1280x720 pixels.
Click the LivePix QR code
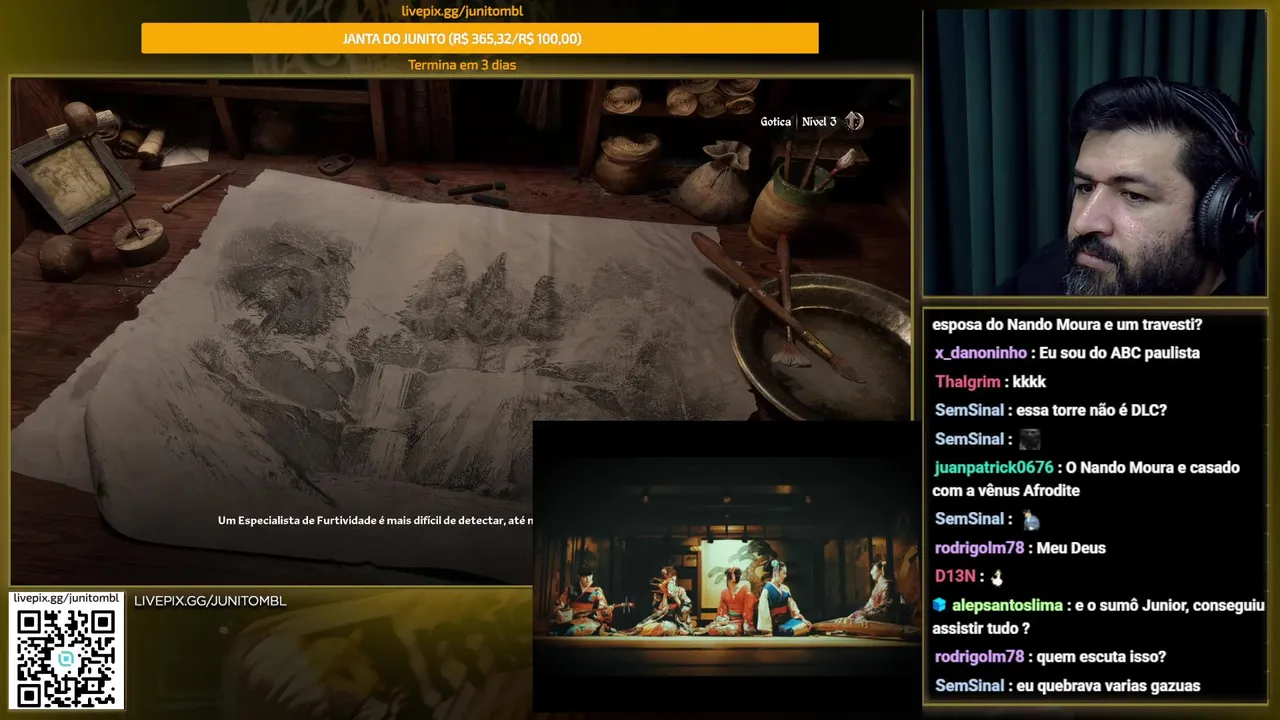(x=67, y=657)
